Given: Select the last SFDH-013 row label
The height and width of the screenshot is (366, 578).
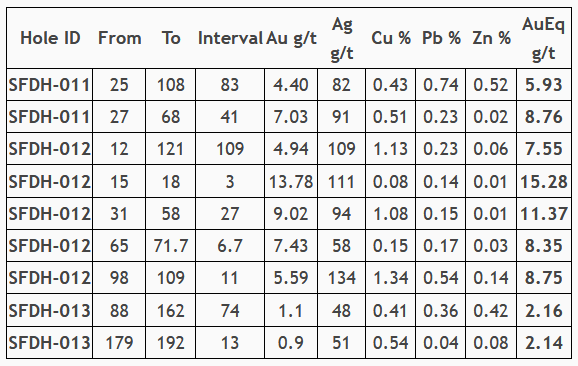Looking at the screenshot, I should 50,342.
